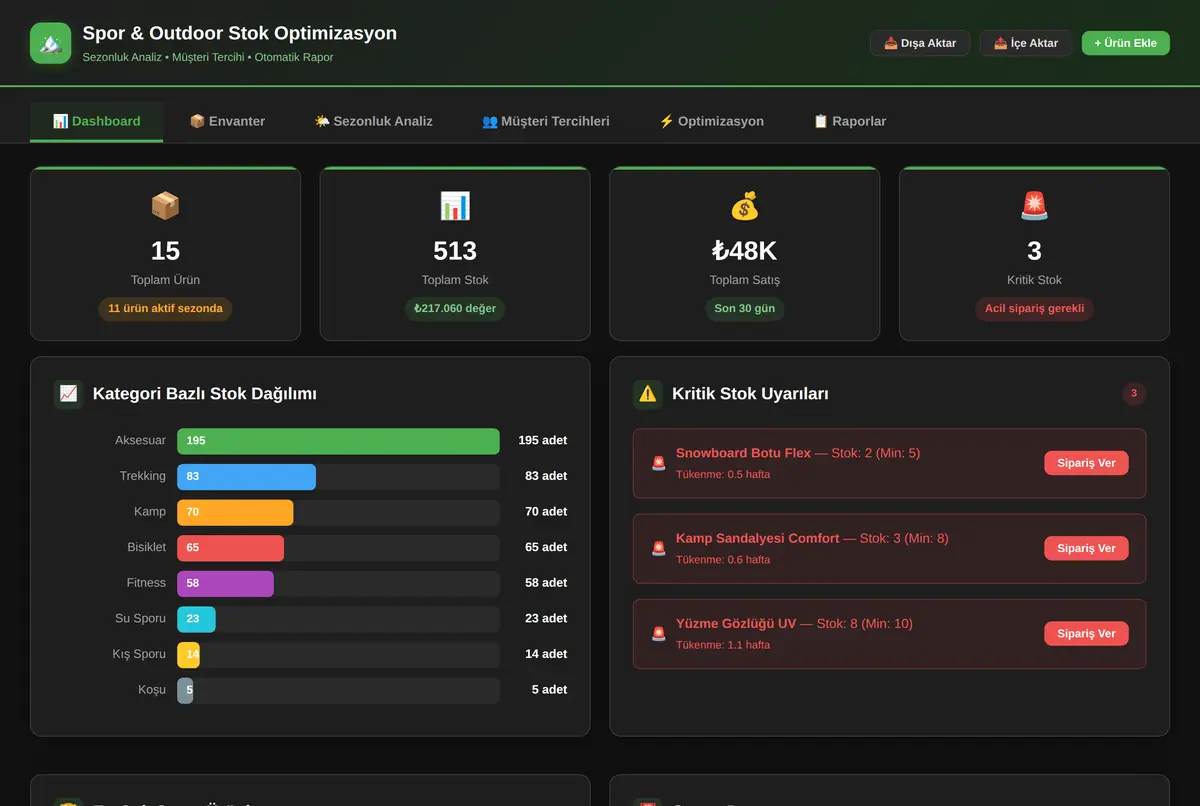Click the siren icon on Kamp Sandalyesi Comfort alert
Image resolution: width=1200 pixels, height=806 pixels.
[658, 548]
